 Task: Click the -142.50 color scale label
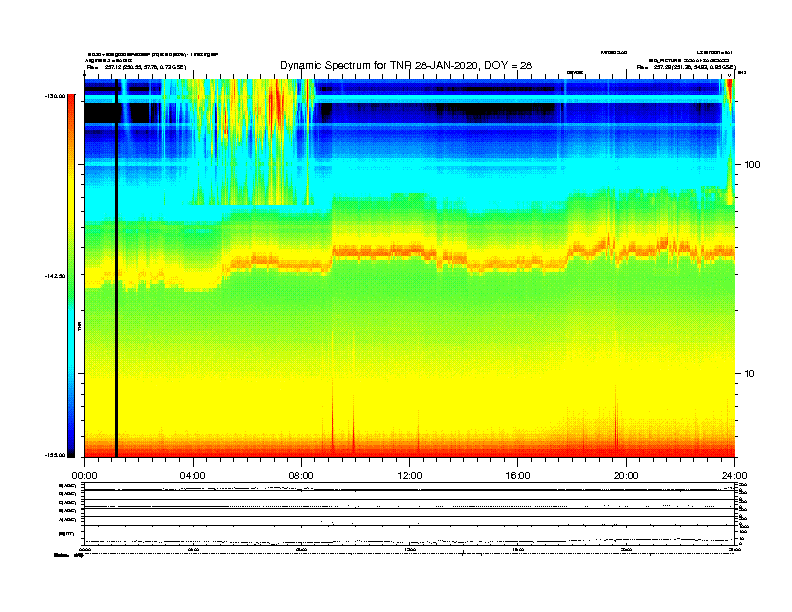[x=55, y=276]
